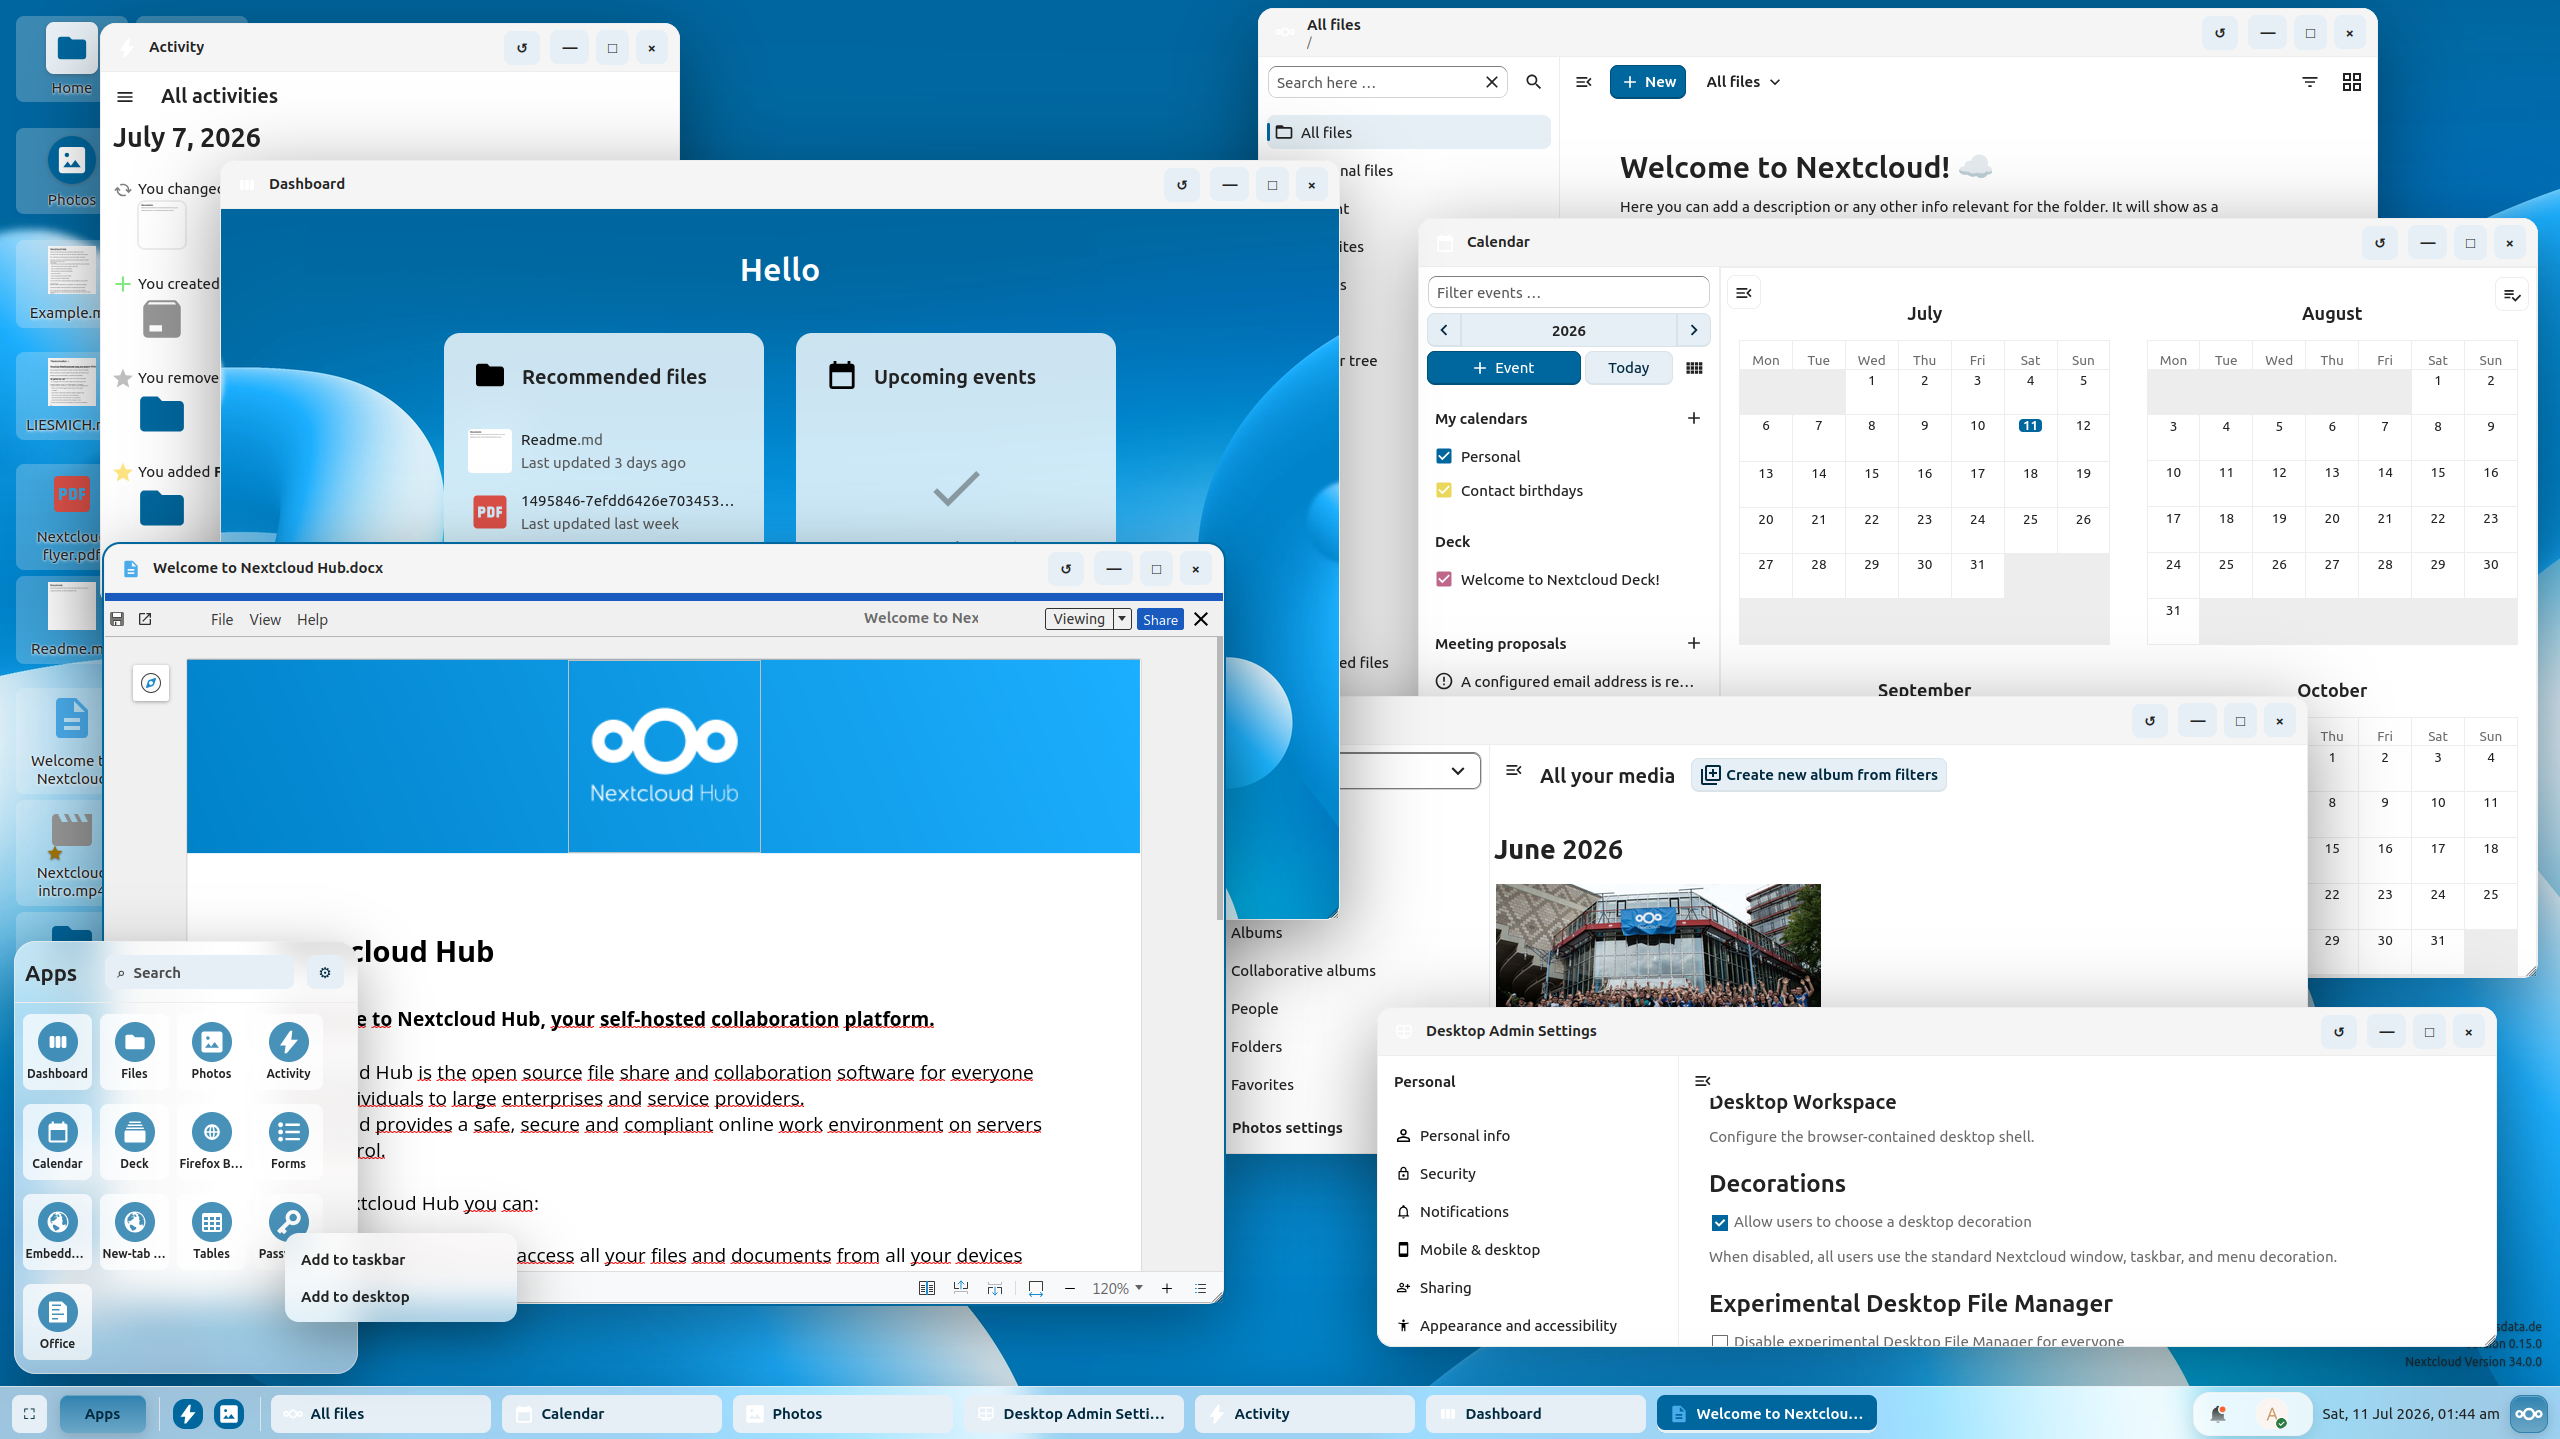Click the search magnifier in All files window
Screen dimensions: 2560x1439
point(1533,82)
